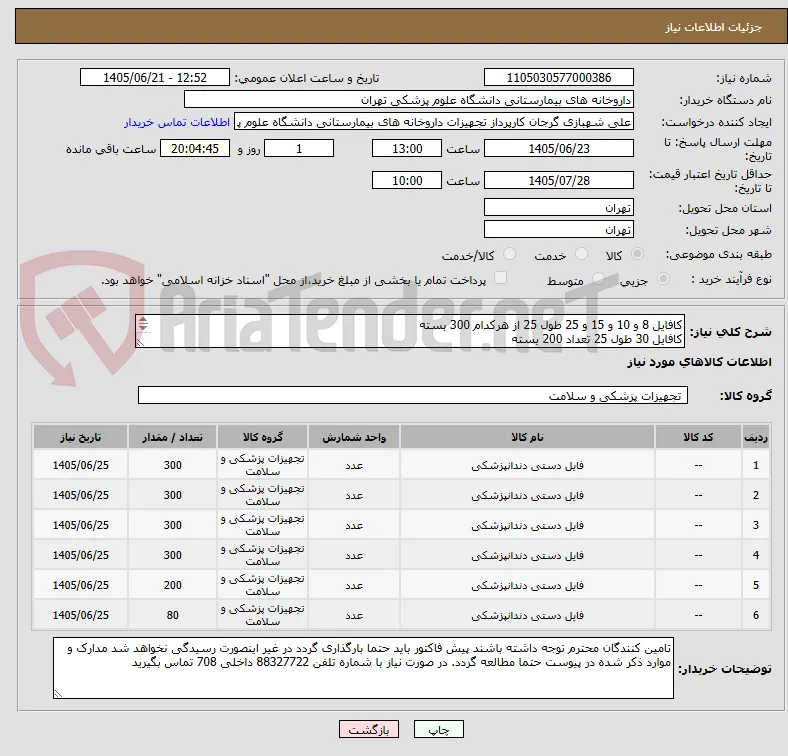Click the گروه کالا column header
This screenshot has height=756, width=788.
[x=262, y=437]
